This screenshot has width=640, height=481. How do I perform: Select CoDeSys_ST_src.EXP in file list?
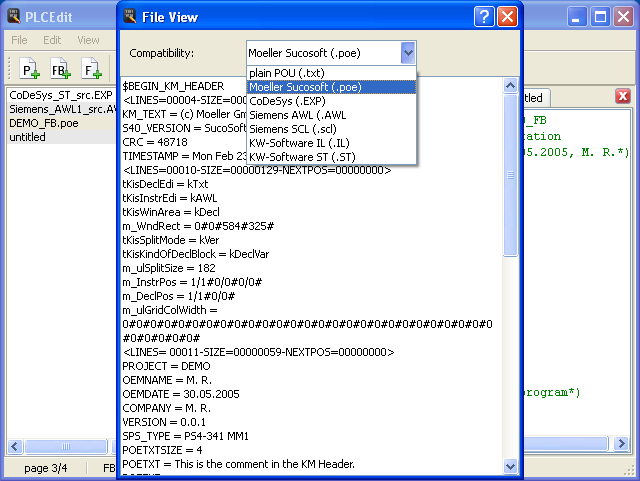pos(61,95)
